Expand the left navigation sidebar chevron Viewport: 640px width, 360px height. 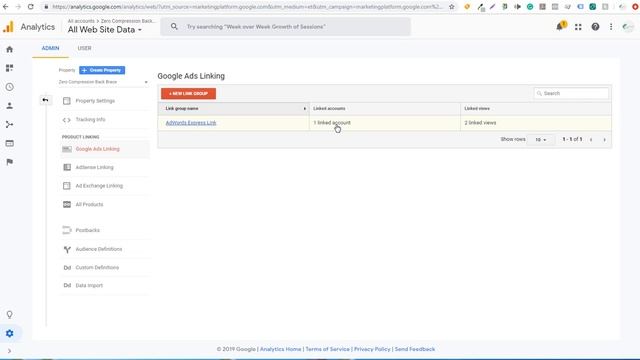9,351
